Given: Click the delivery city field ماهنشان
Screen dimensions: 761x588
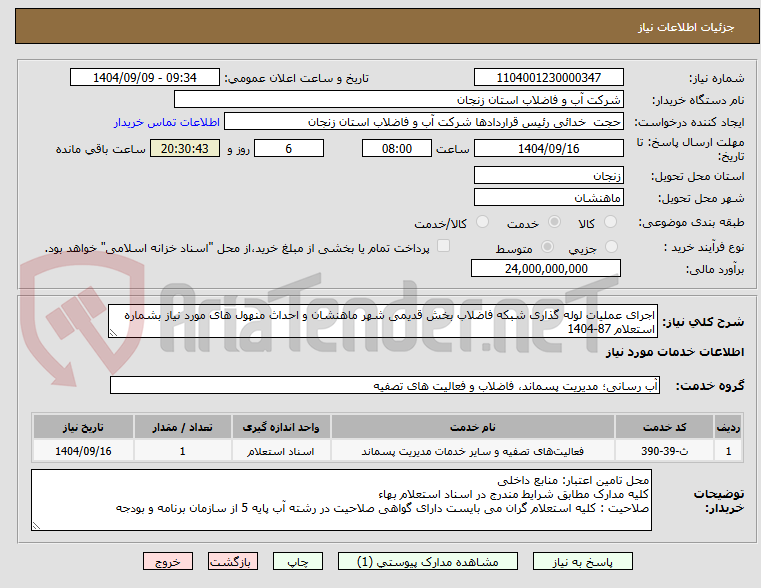Looking at the screenshot, I should [x=548, y=197].
